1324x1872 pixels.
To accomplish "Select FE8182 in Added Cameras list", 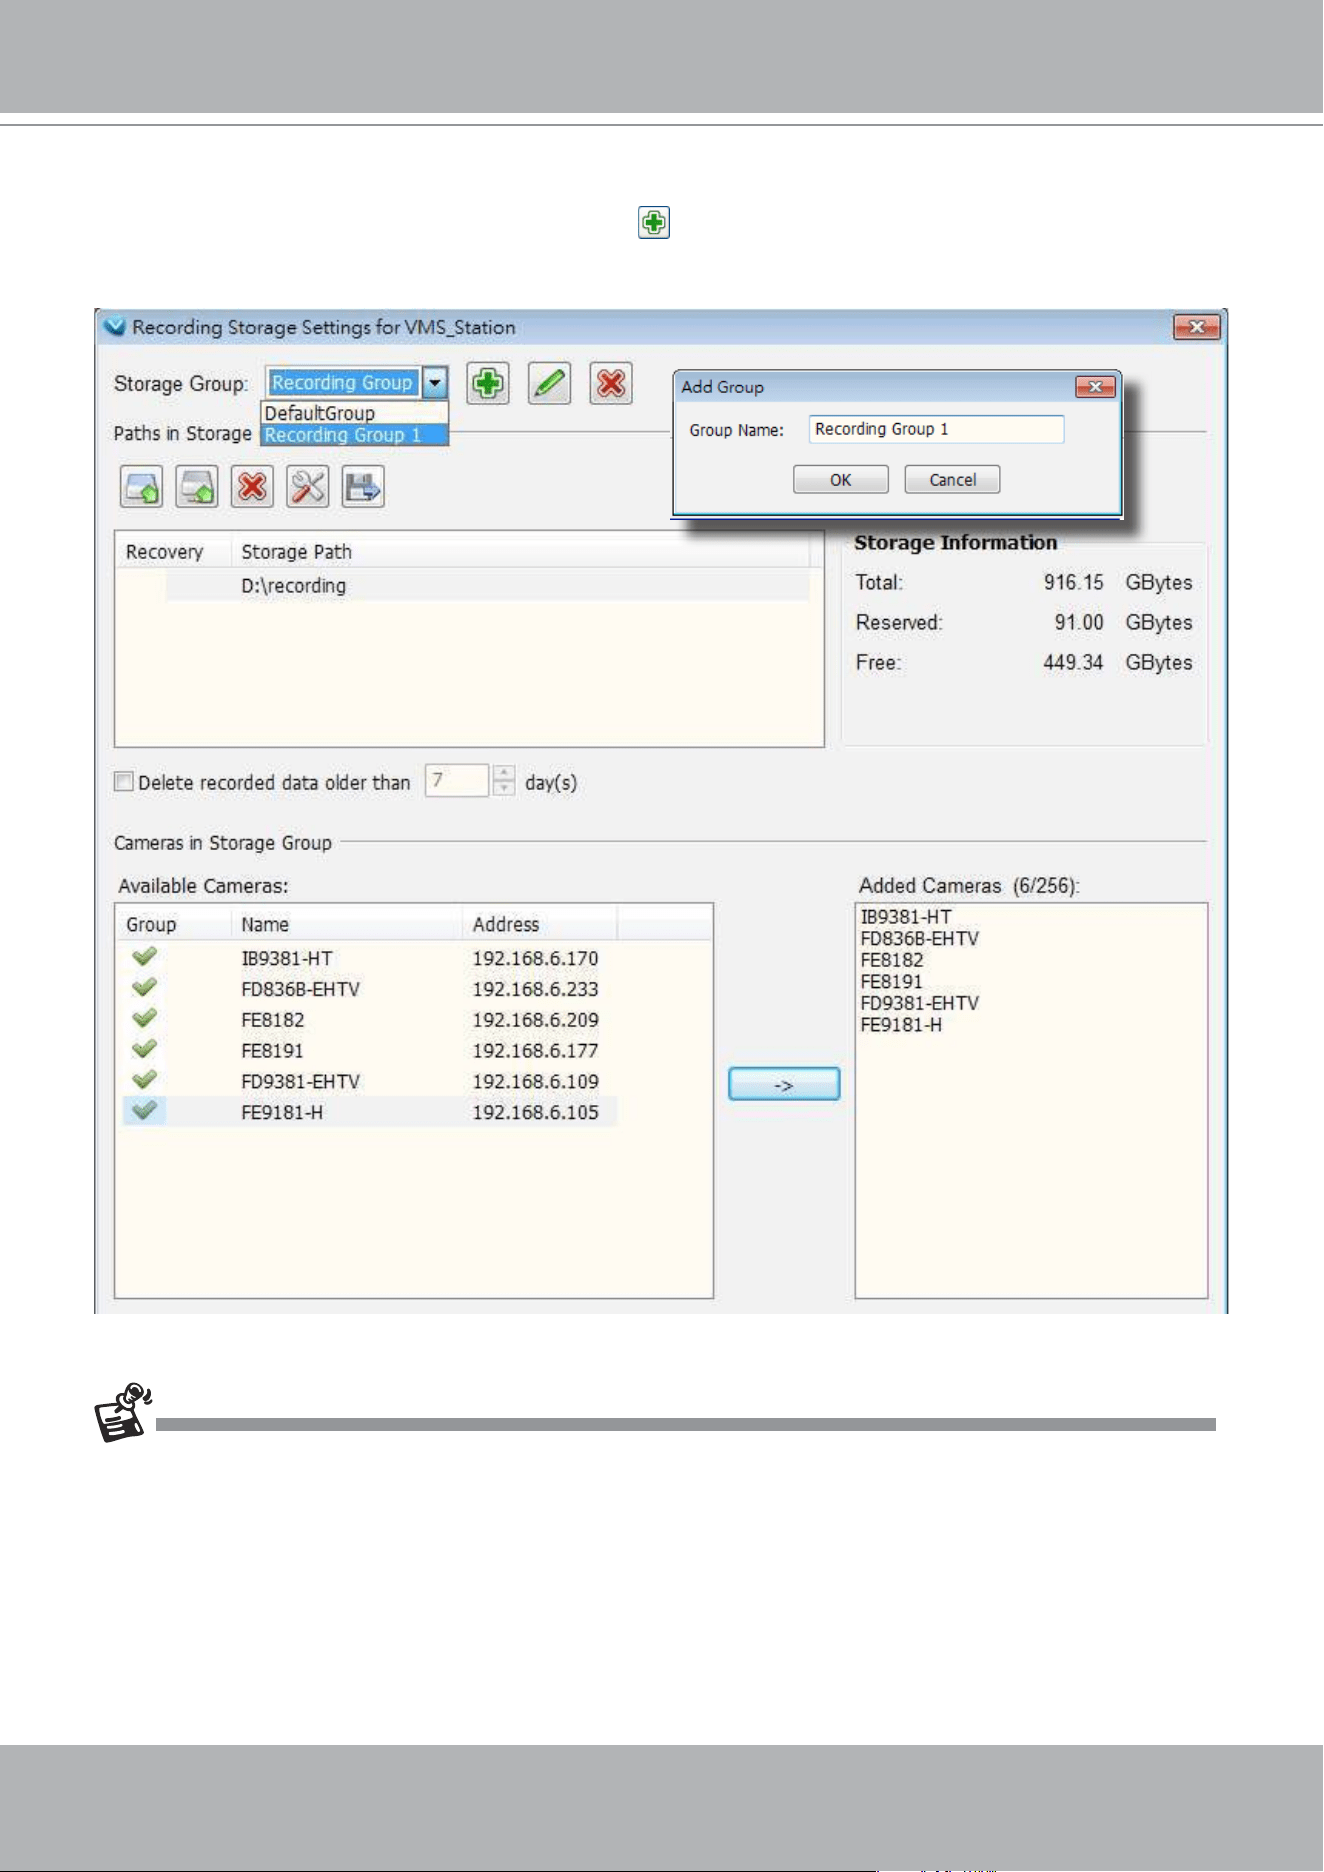I will [x=891, y=960].
